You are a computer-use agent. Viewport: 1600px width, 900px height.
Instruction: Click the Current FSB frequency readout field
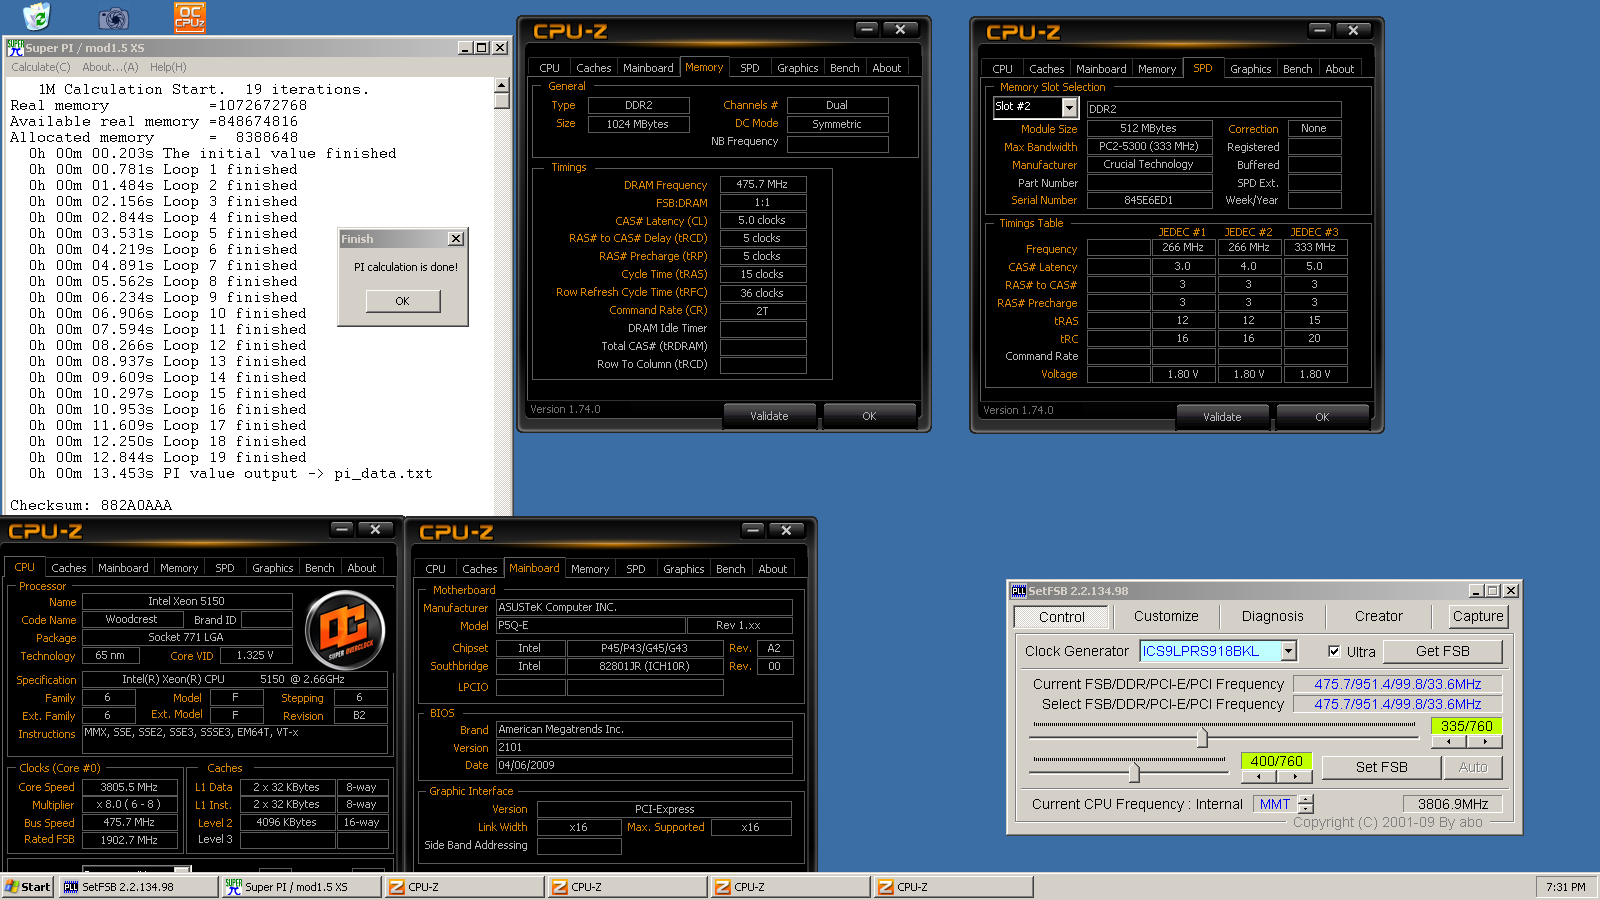(1397, 684)
